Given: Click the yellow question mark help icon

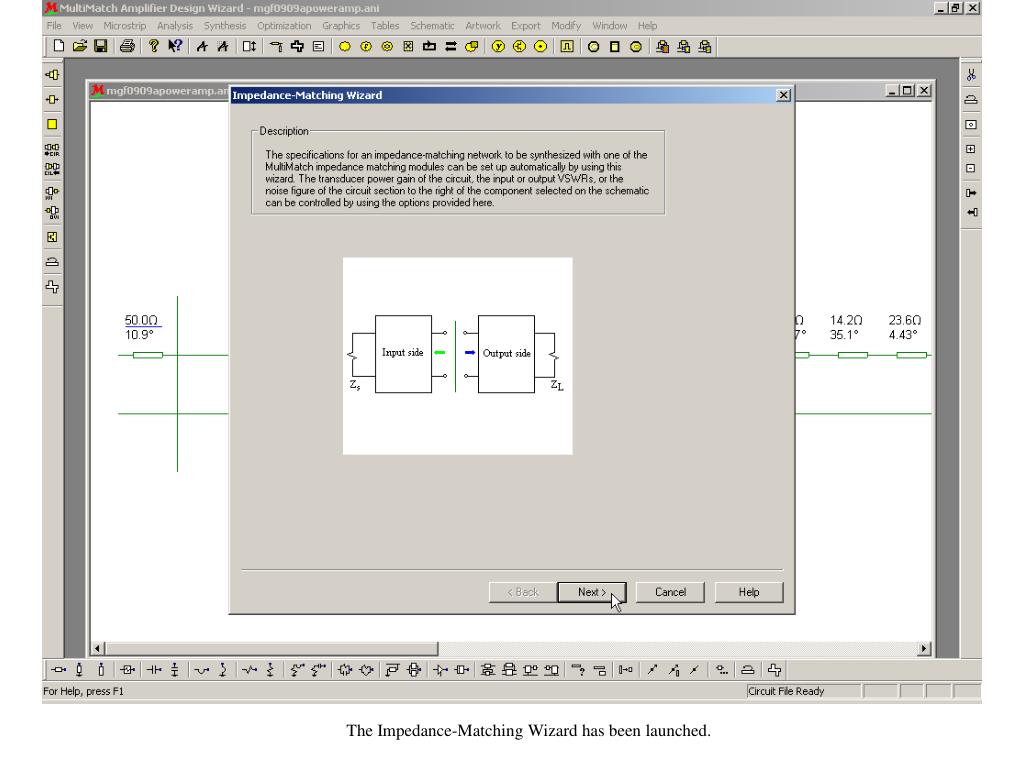Looking at the screenshot, I should coord(153,46).
